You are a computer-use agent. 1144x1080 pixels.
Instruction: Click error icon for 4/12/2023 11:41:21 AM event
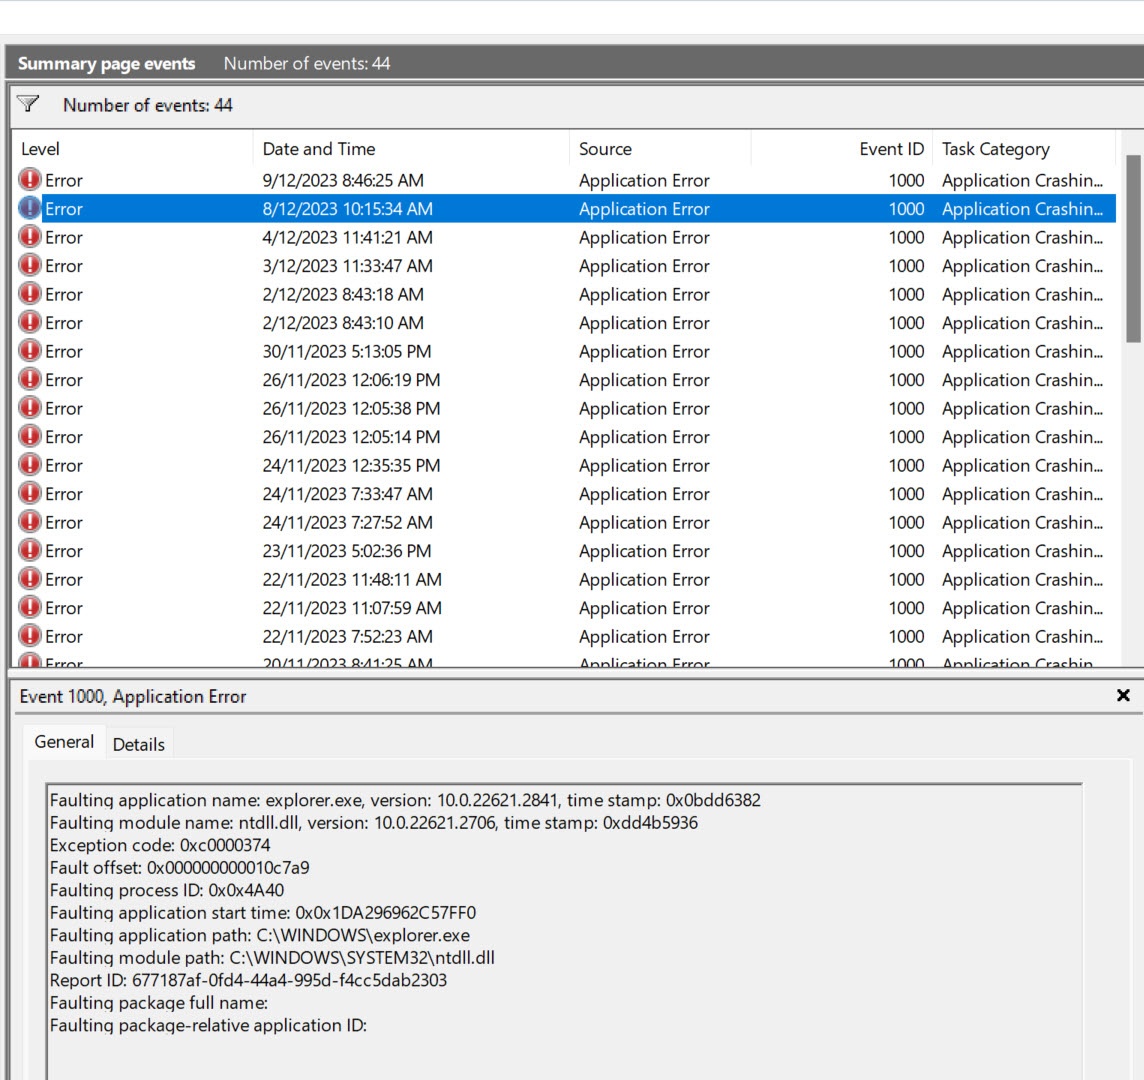[30, 236]
